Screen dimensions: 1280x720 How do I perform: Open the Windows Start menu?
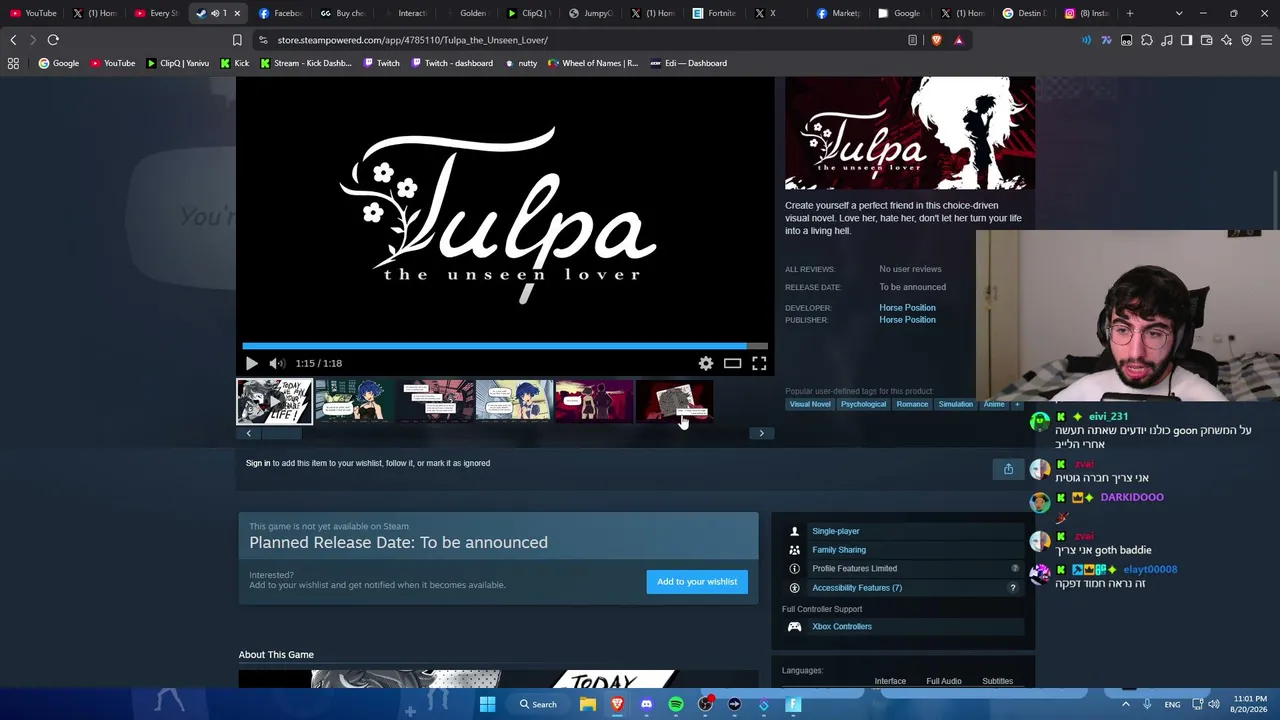(487, 705)
